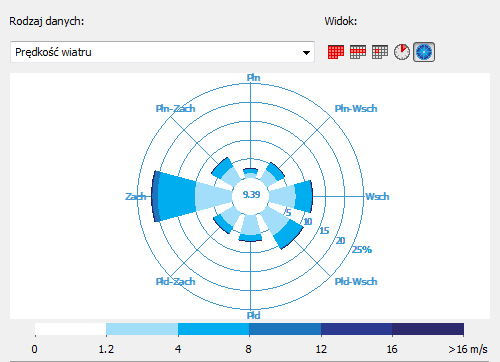This screenshot has height=362, width=500.
Task: Select the grid view with red column
Action: (380, 52)
